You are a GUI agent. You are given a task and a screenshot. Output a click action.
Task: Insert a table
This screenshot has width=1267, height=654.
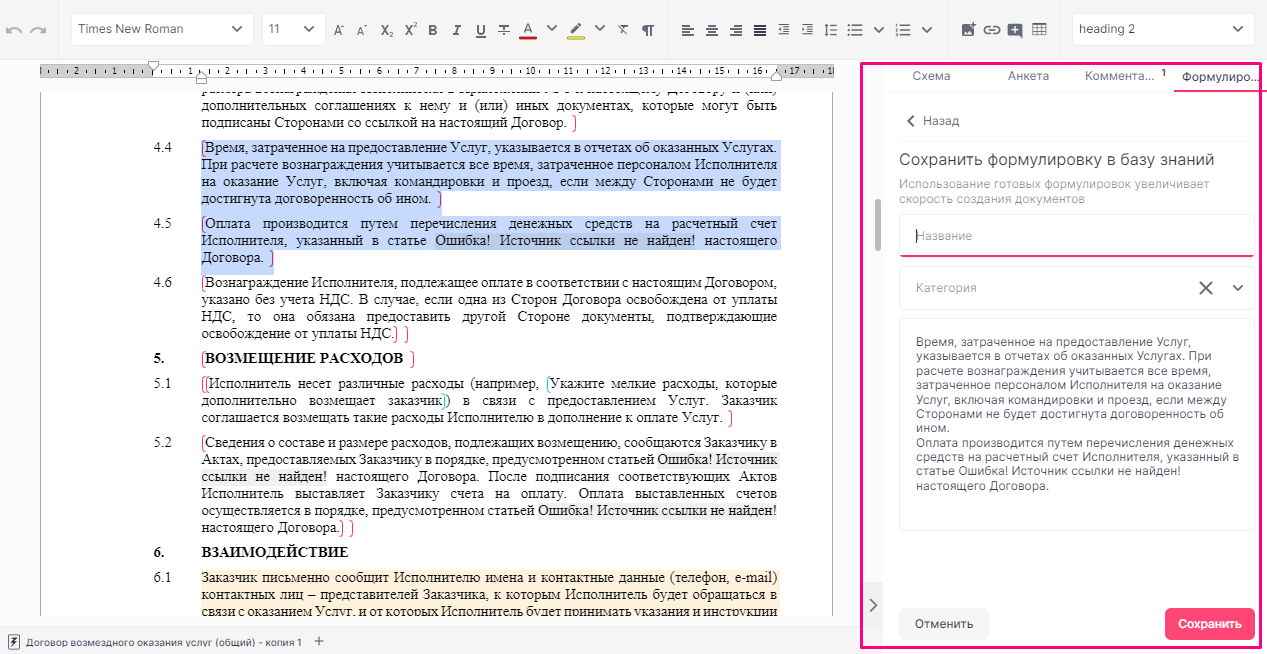click(1039, 30)
